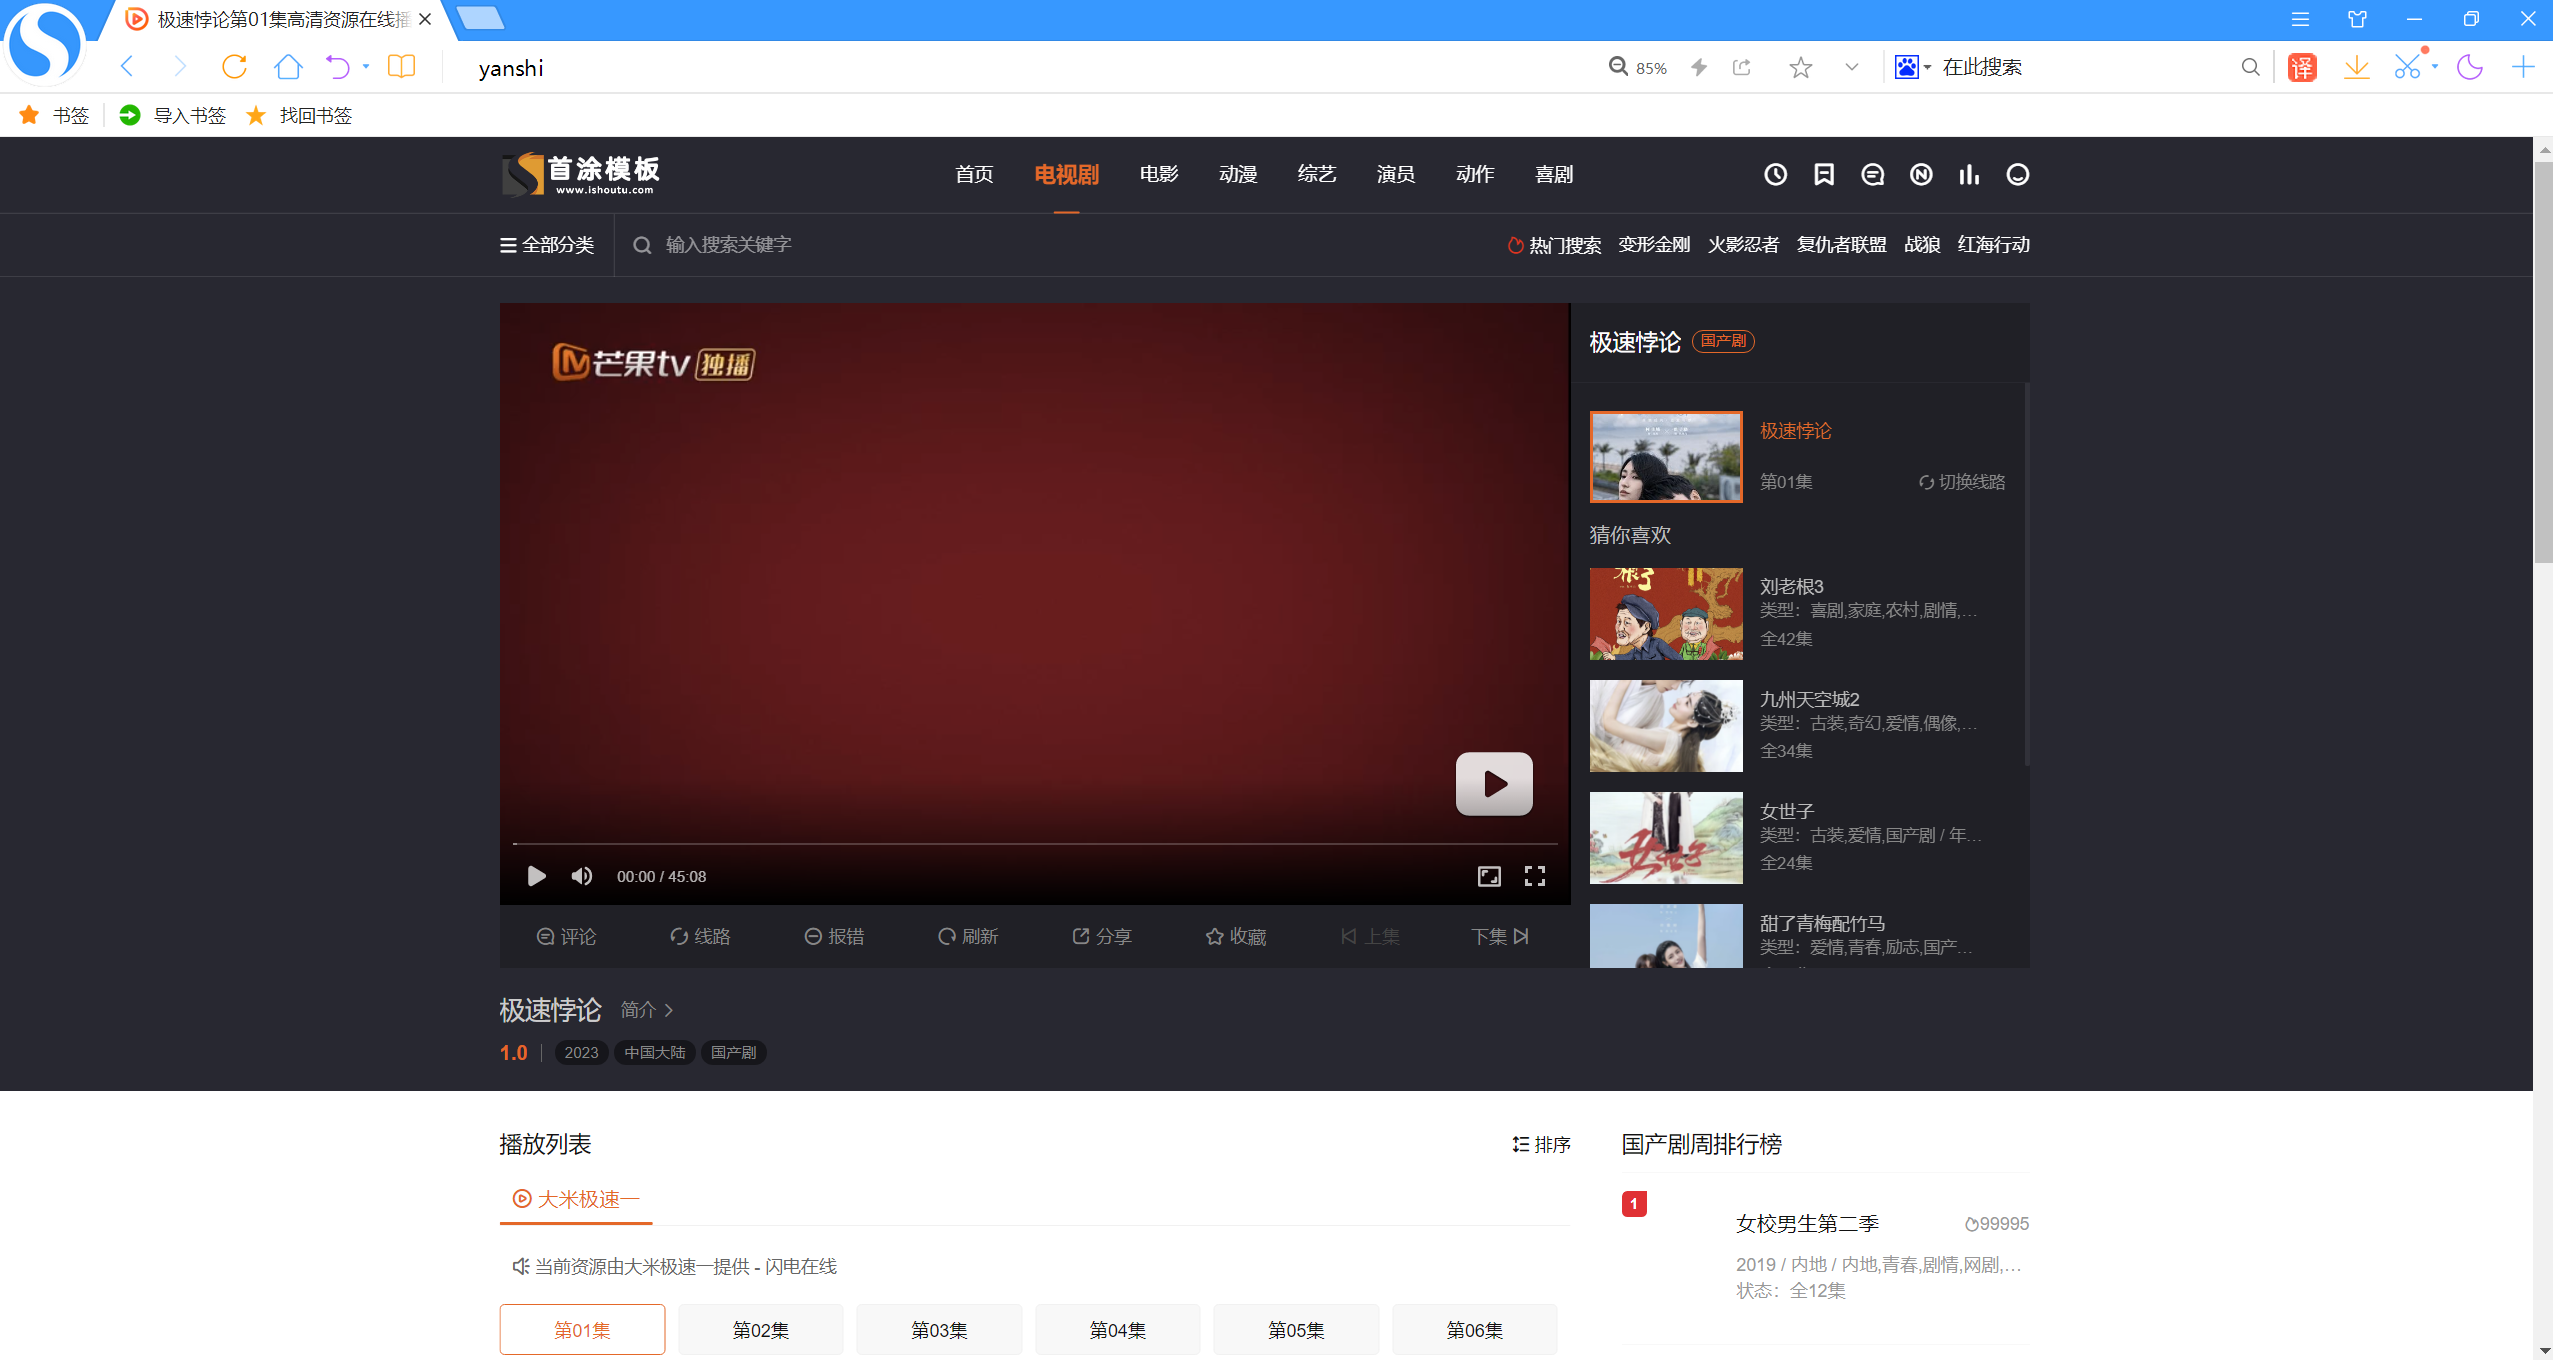Mute the video with speaker icon
The width and height of the screenshot is (2553, 1360).
pos(581,876)
